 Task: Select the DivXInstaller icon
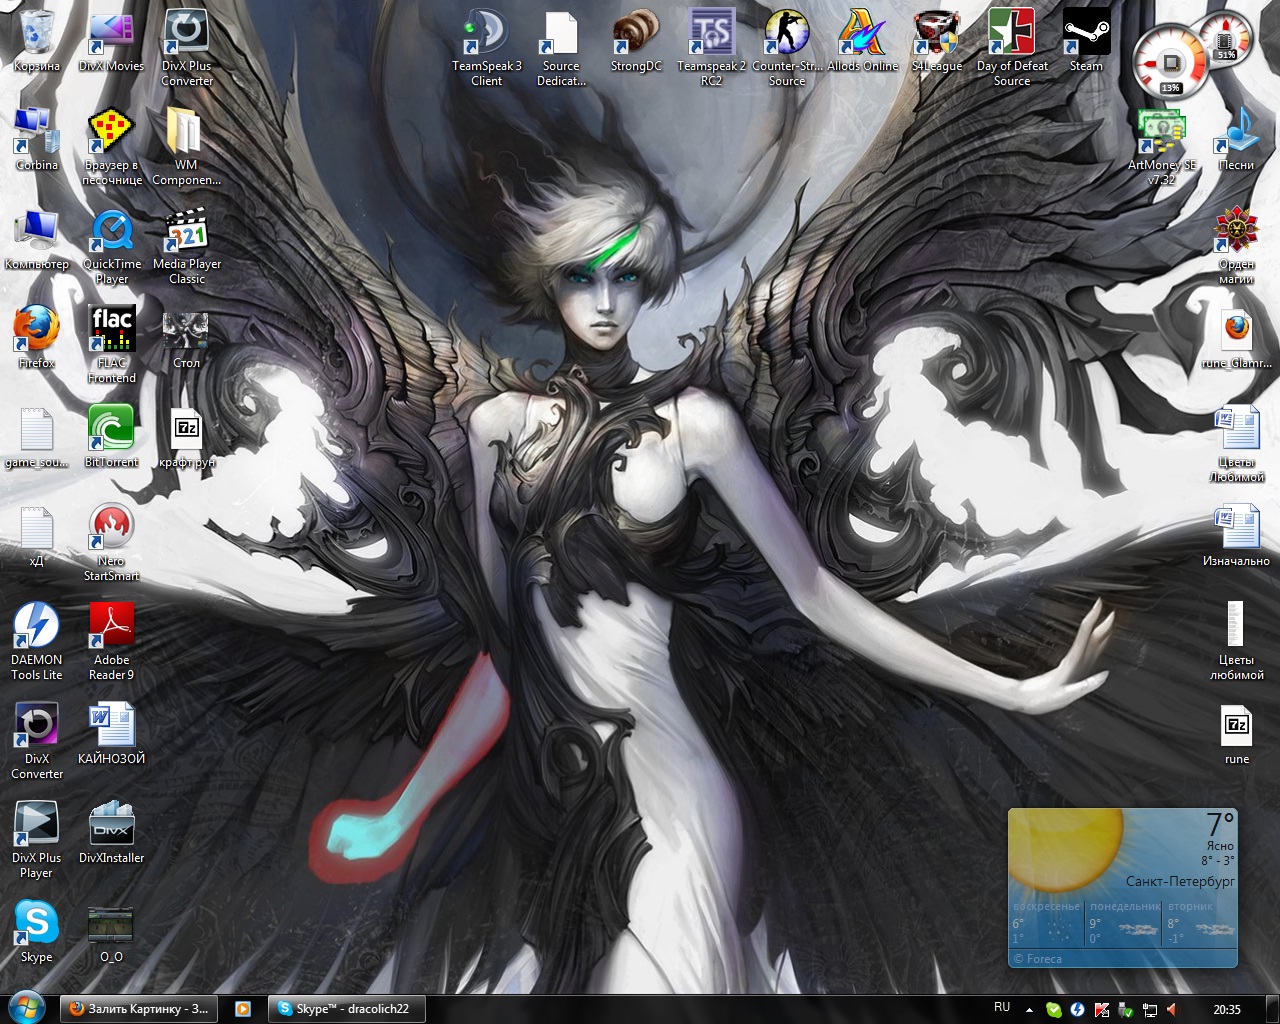coord(112,833)
